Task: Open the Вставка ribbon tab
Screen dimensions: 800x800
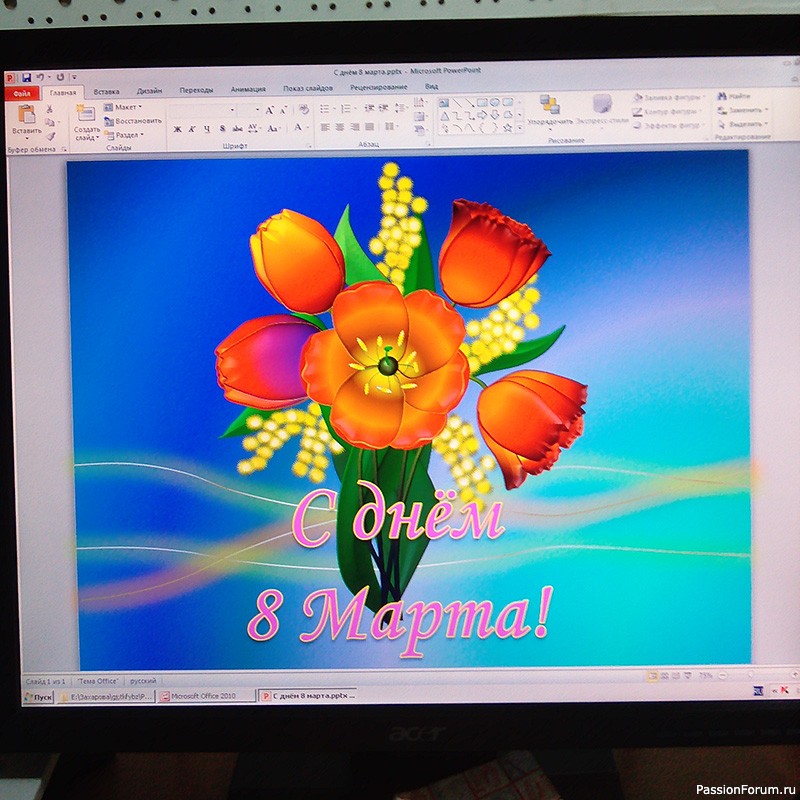Action: [106, 90]
